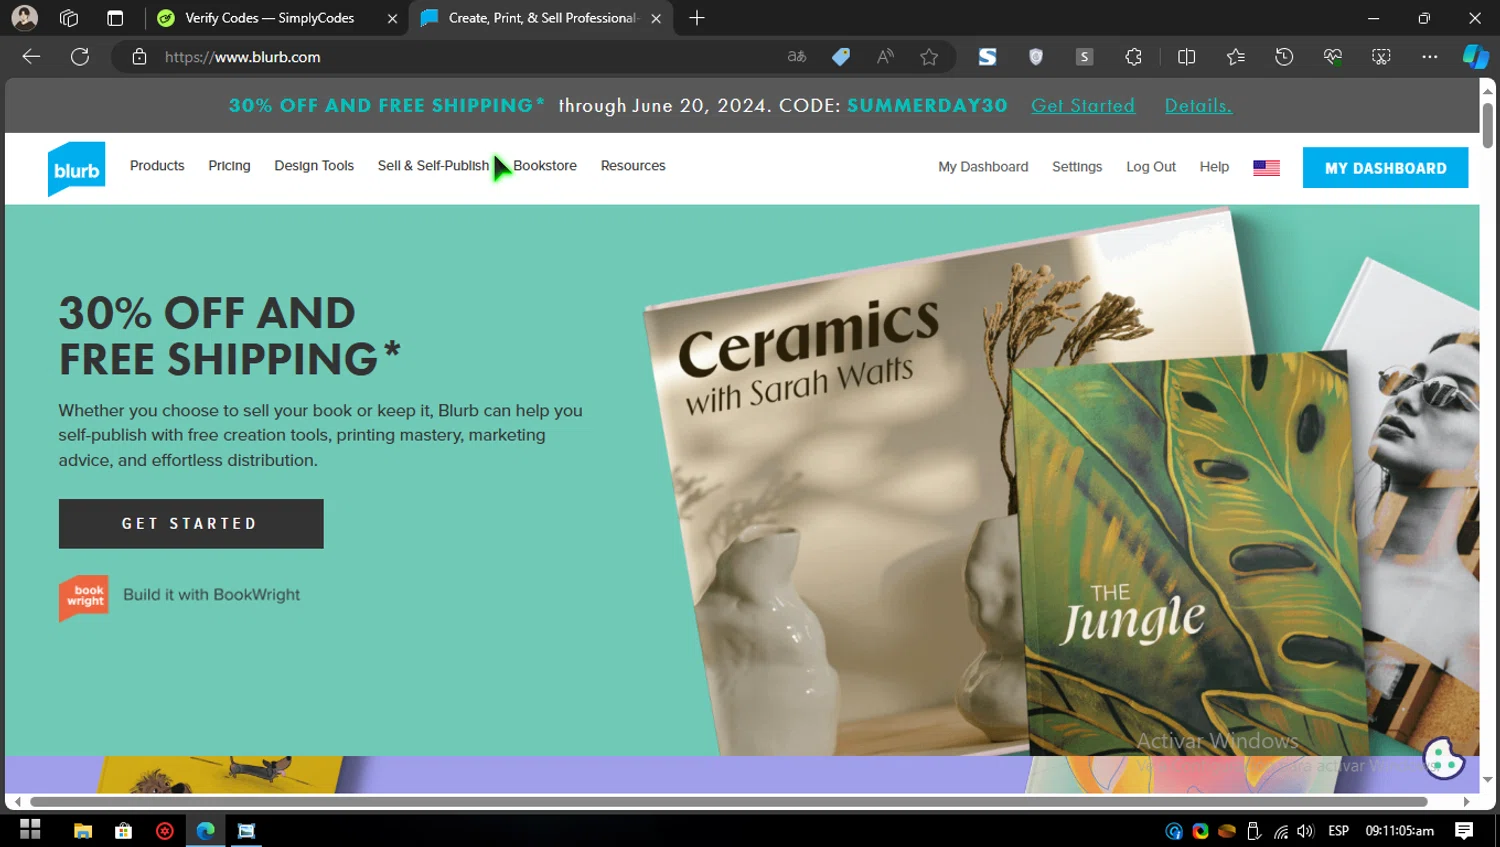This screenshot has width=1500, height=847.
Task: Reload the page with refresh icon
Action: [x=80, y=57]
